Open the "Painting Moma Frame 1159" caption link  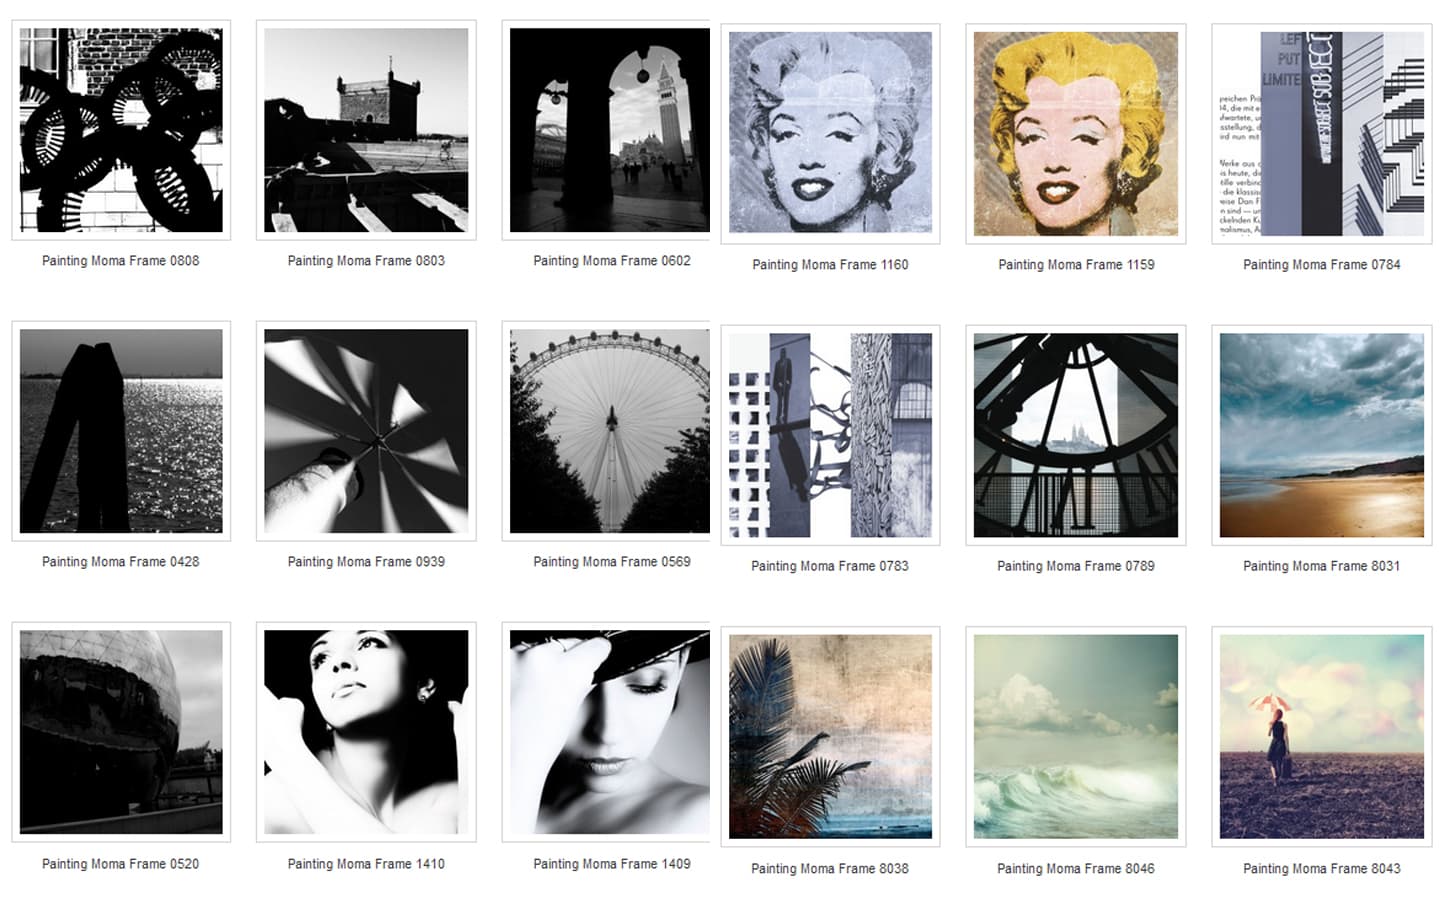1076,265
